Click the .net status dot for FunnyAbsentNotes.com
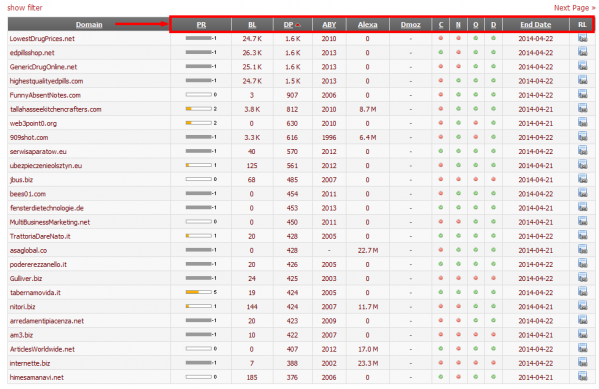 458,95
